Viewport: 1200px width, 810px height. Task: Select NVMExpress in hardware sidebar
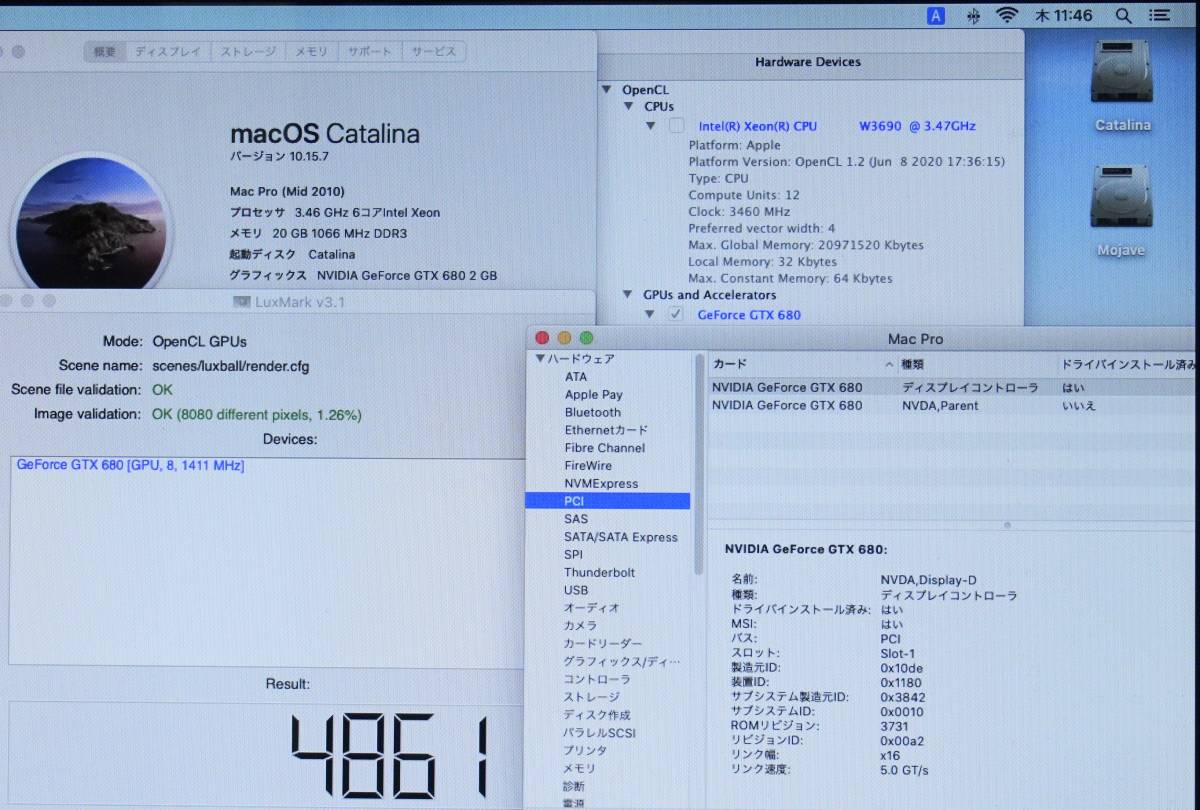tap(601, 484)
